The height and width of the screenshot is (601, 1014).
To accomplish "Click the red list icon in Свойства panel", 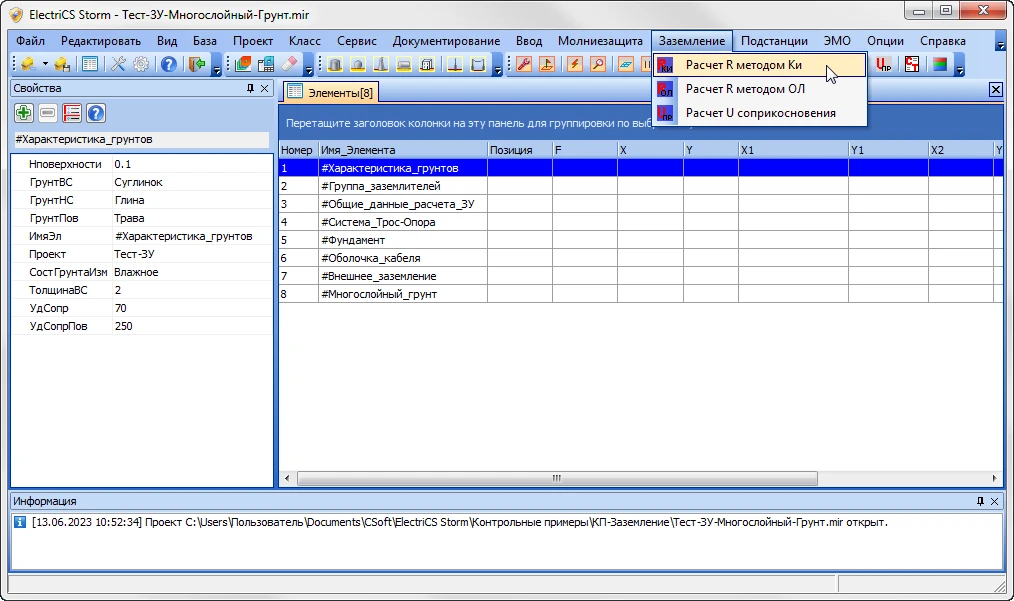I will click(72, 113).
